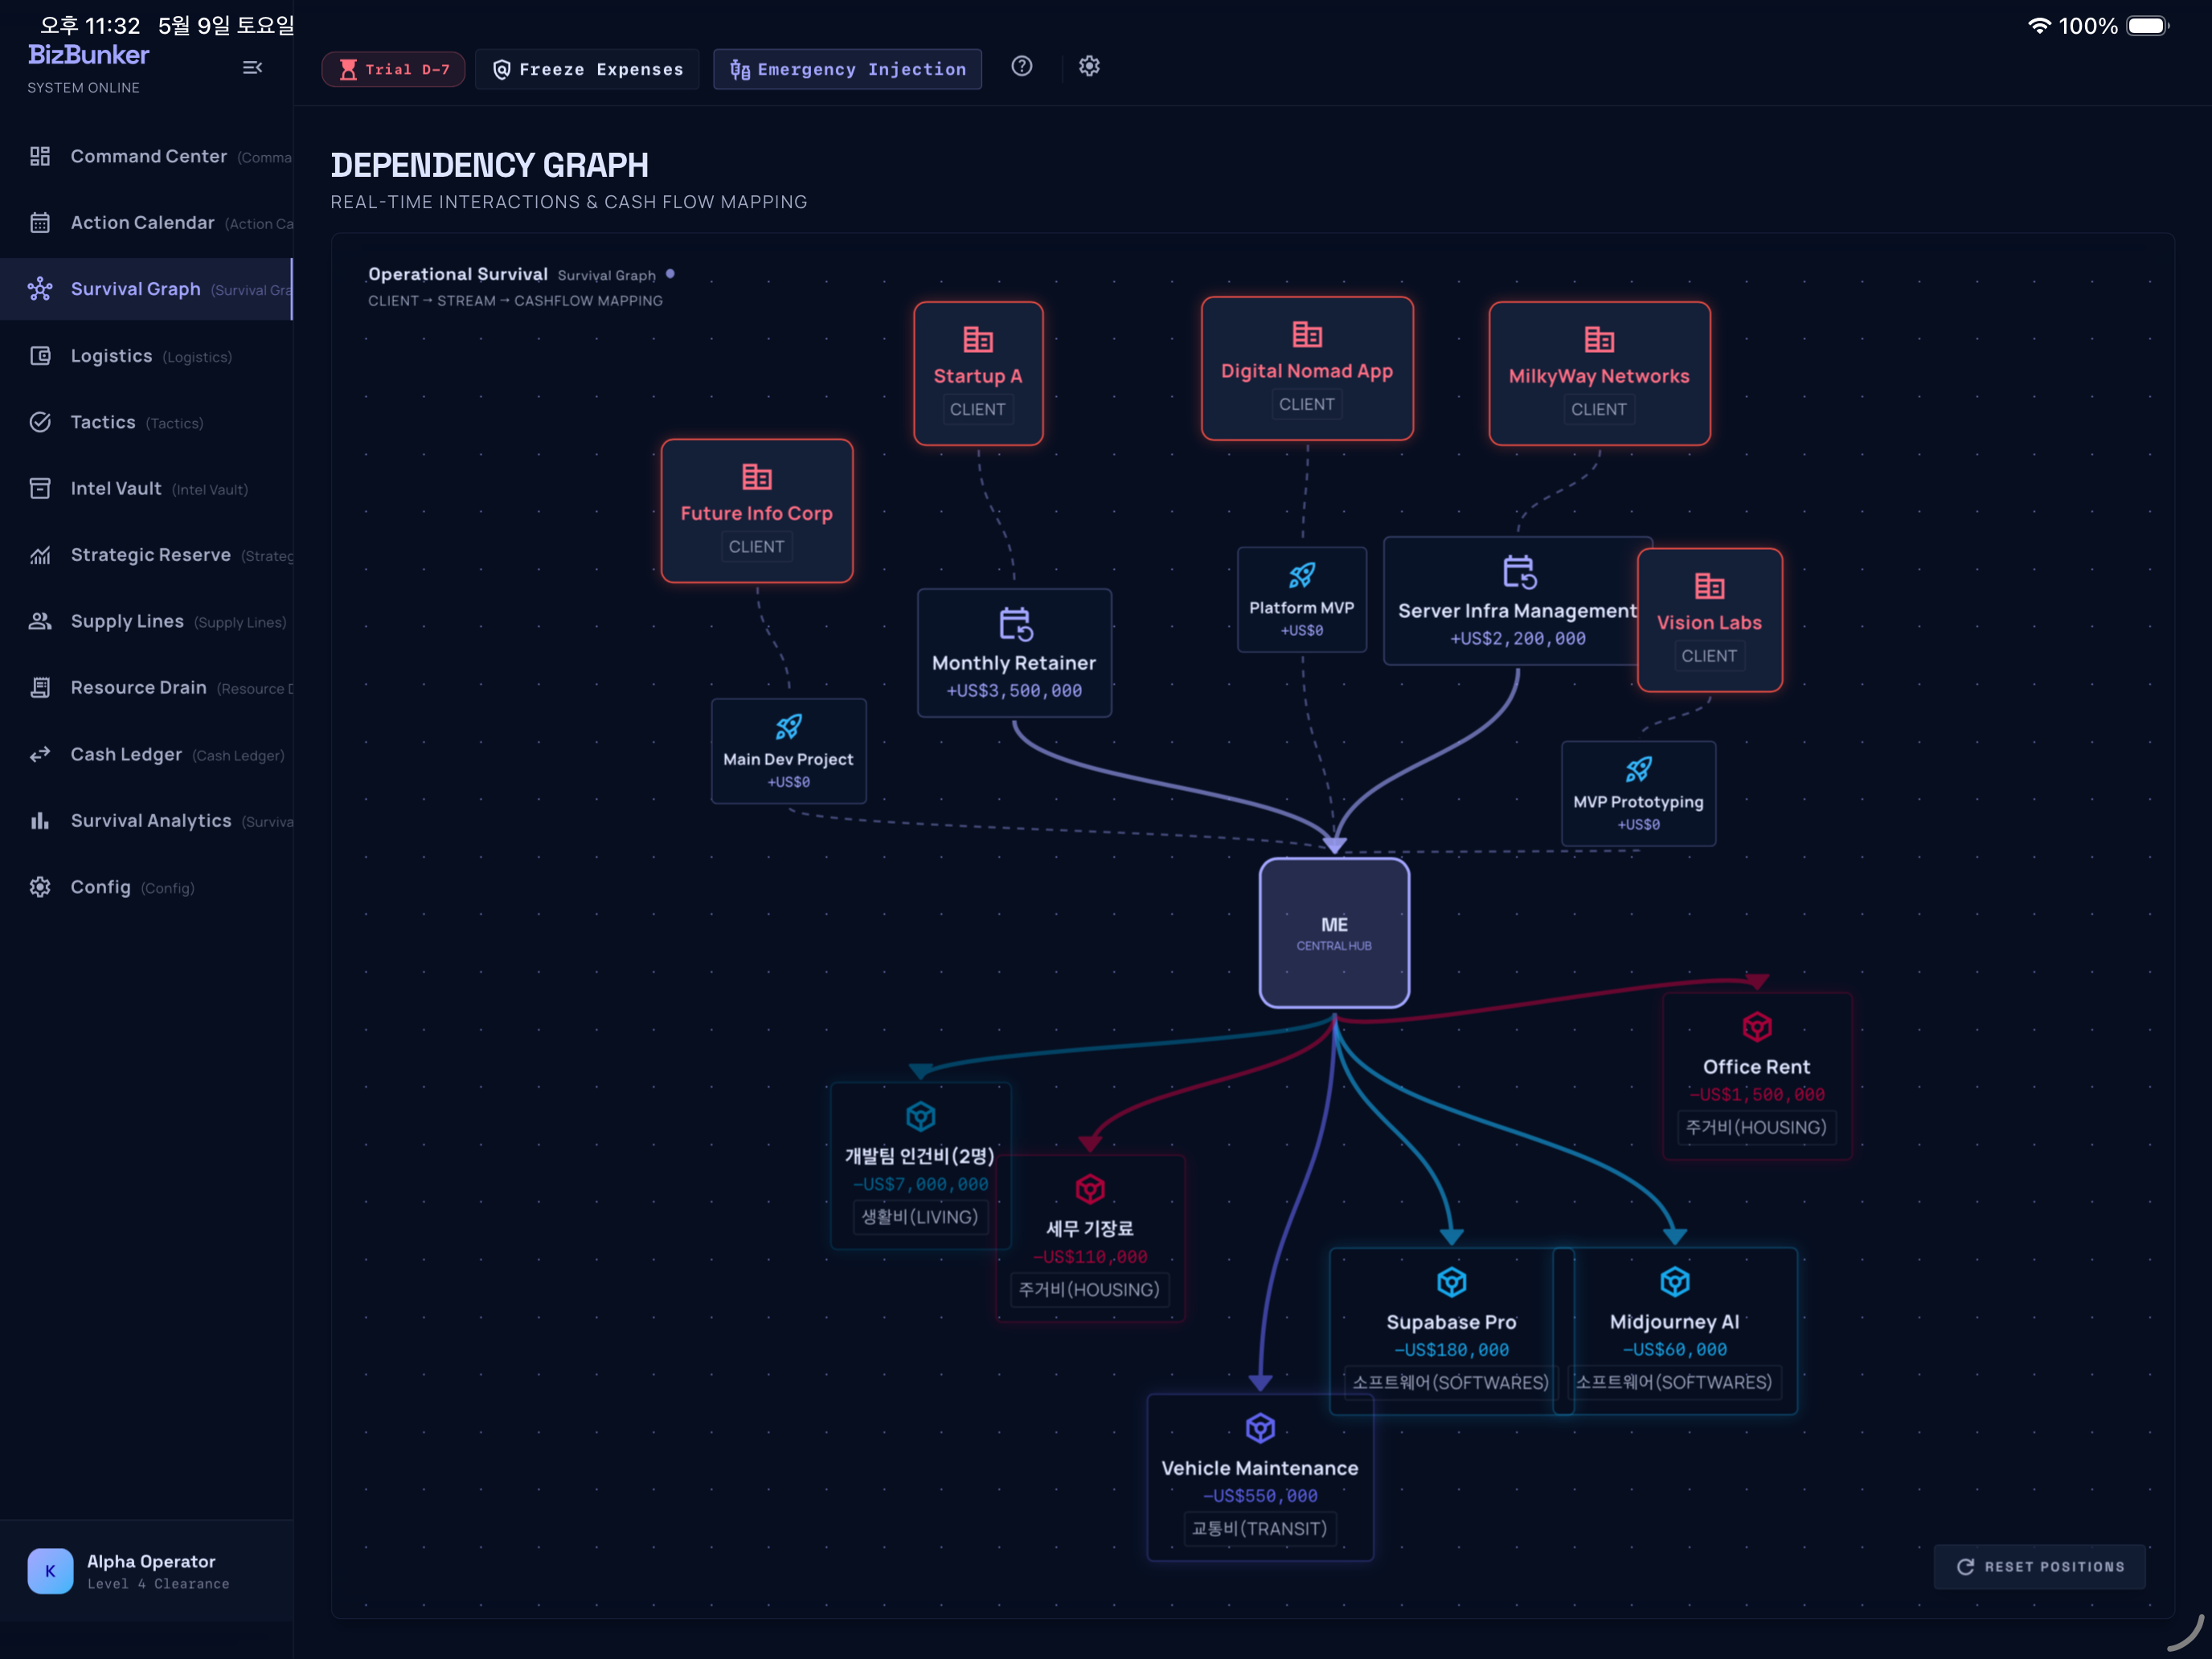The height and width of the screenshot is (1659, 2212).
Task: Open Command Center menu item
Action: pyautogui.click(x=147, y=156)
